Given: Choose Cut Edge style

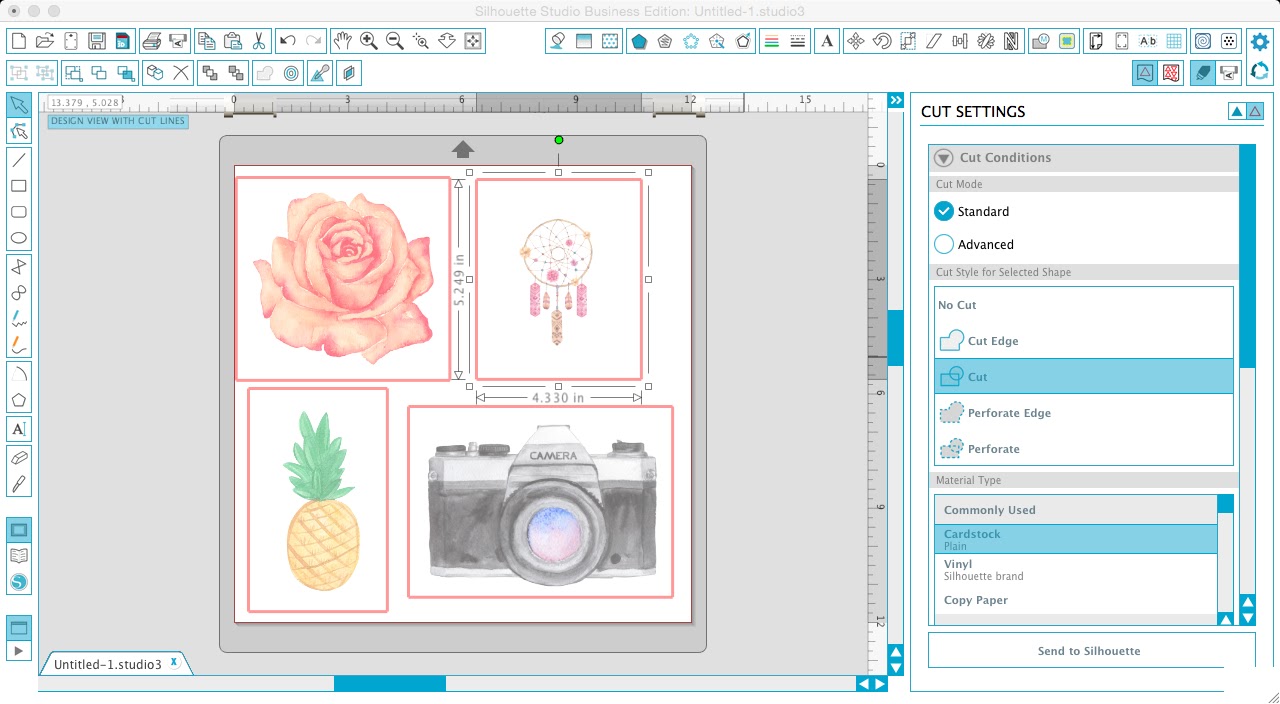Looking at the screenshot, I should pyautogui.click(x=1084, y=341).
